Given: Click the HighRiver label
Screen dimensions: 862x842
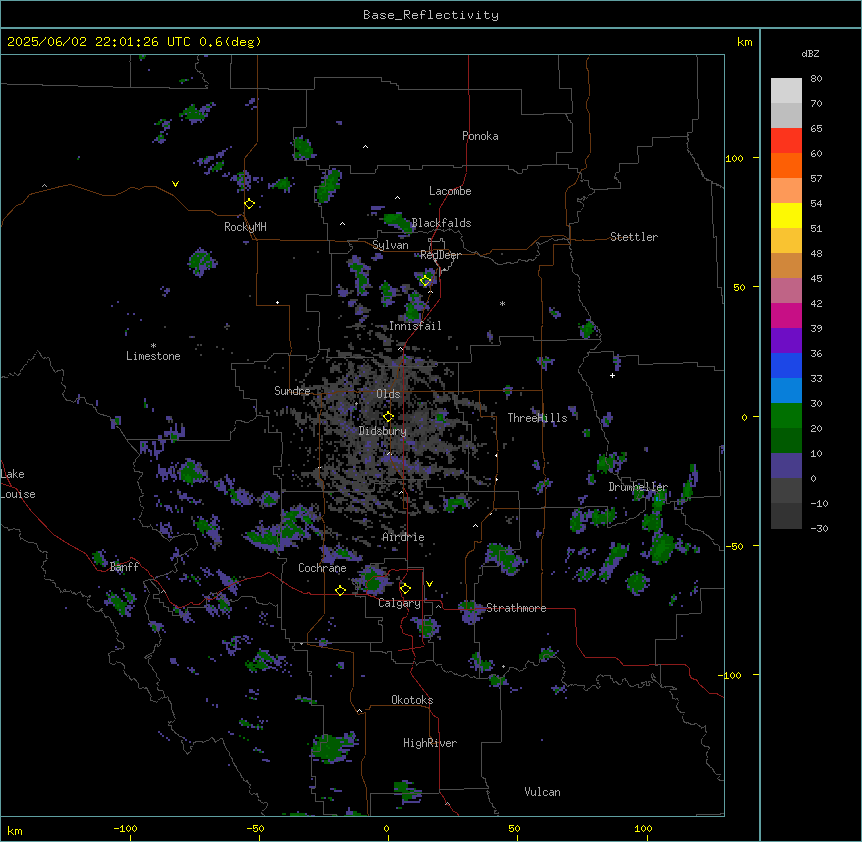Looking at the screenshot, I should (x=430, y=743).
